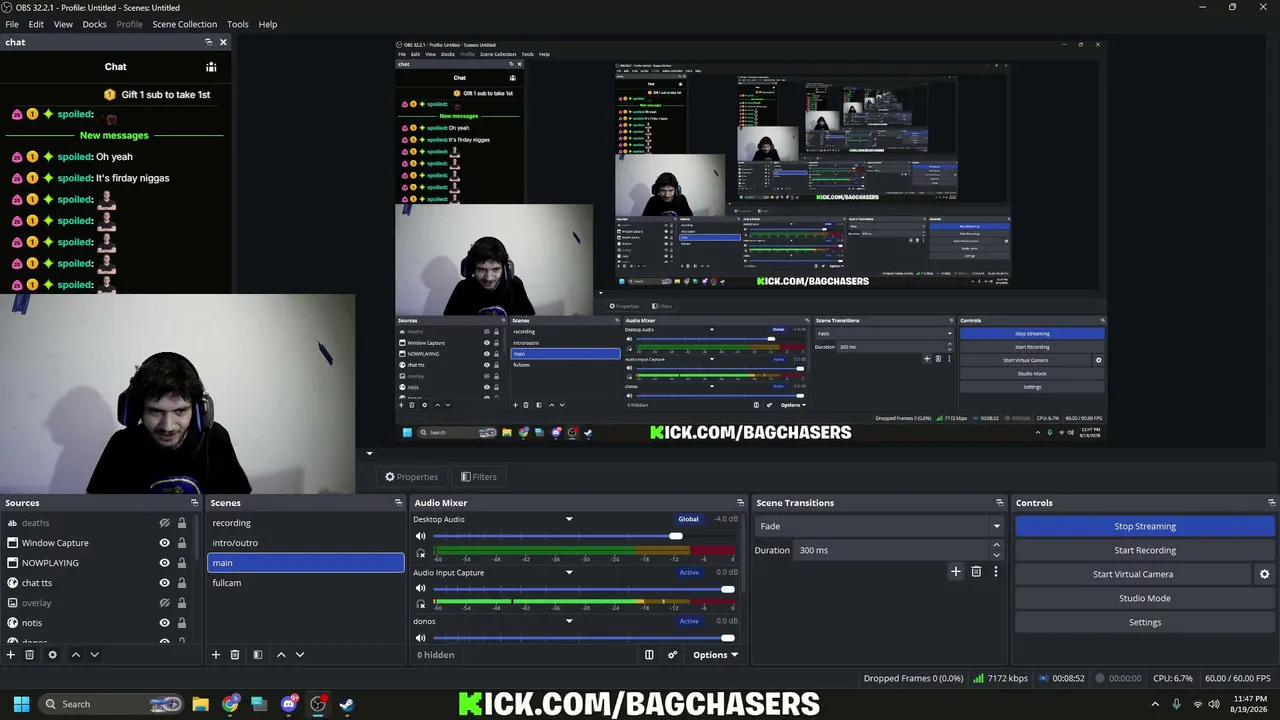1280x720 pixels.
Task: Open Settings from Controls panel
Action: click(1145, 622)
